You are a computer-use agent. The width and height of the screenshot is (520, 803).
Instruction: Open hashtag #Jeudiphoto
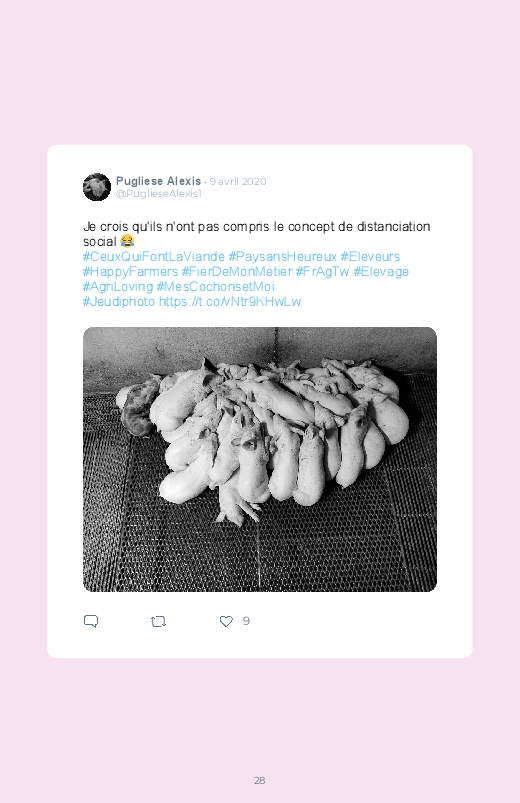pos(119,302)
